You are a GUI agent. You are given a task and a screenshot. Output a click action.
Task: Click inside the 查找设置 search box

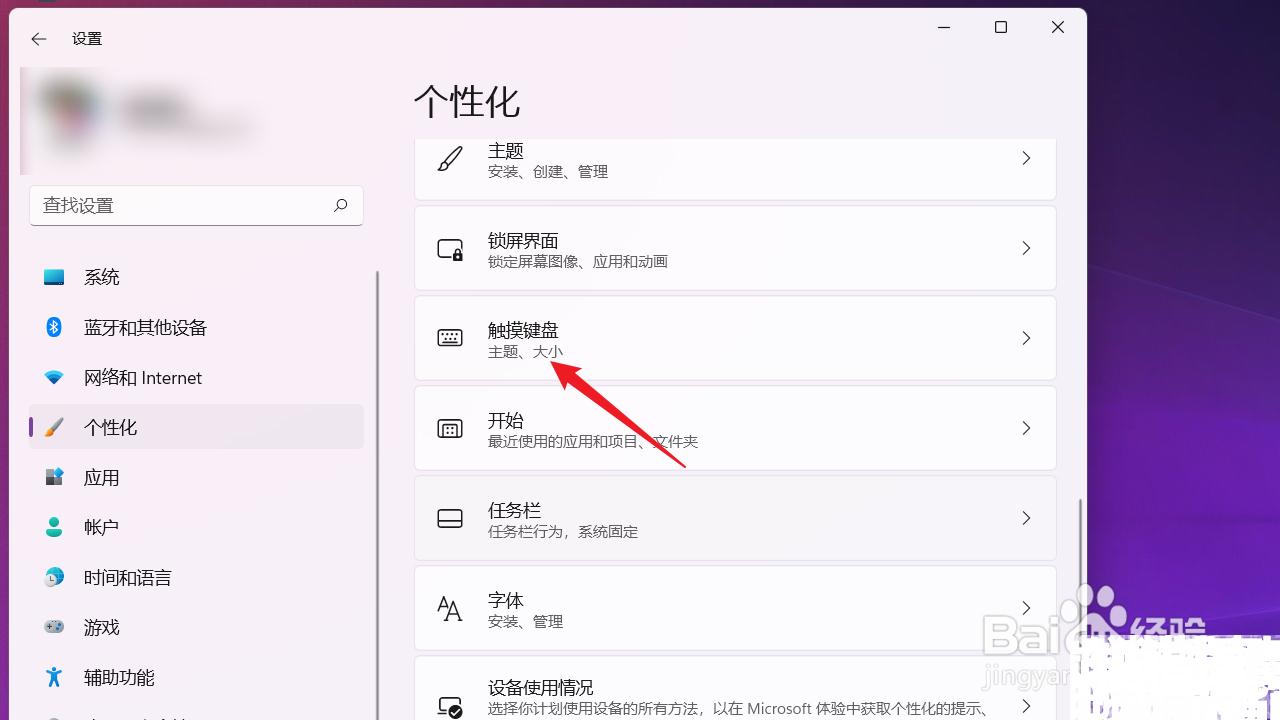click(x=196, y=205)
